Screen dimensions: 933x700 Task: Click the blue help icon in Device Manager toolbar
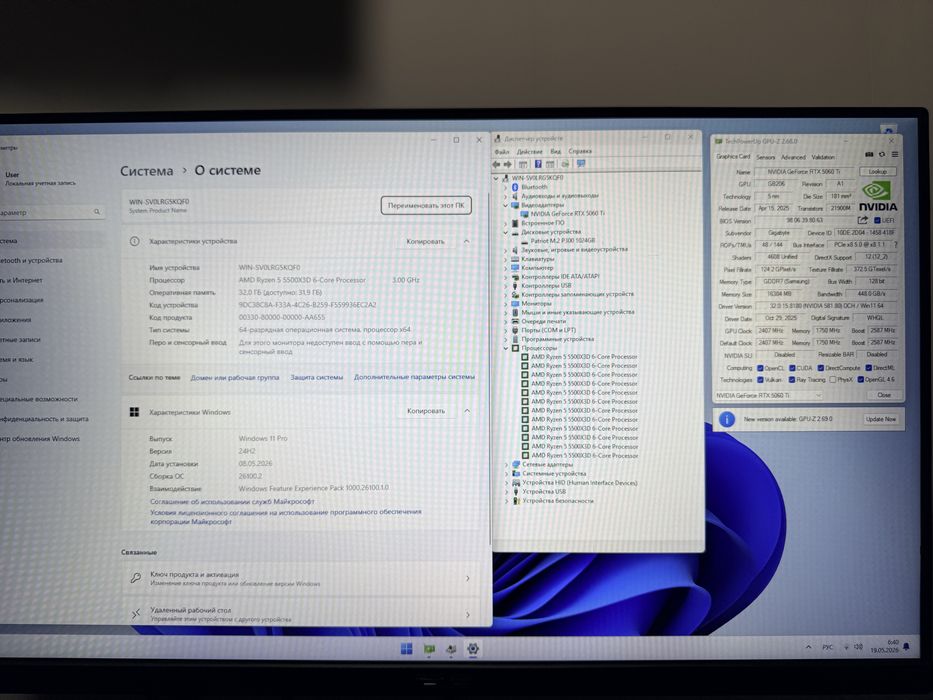538,164
